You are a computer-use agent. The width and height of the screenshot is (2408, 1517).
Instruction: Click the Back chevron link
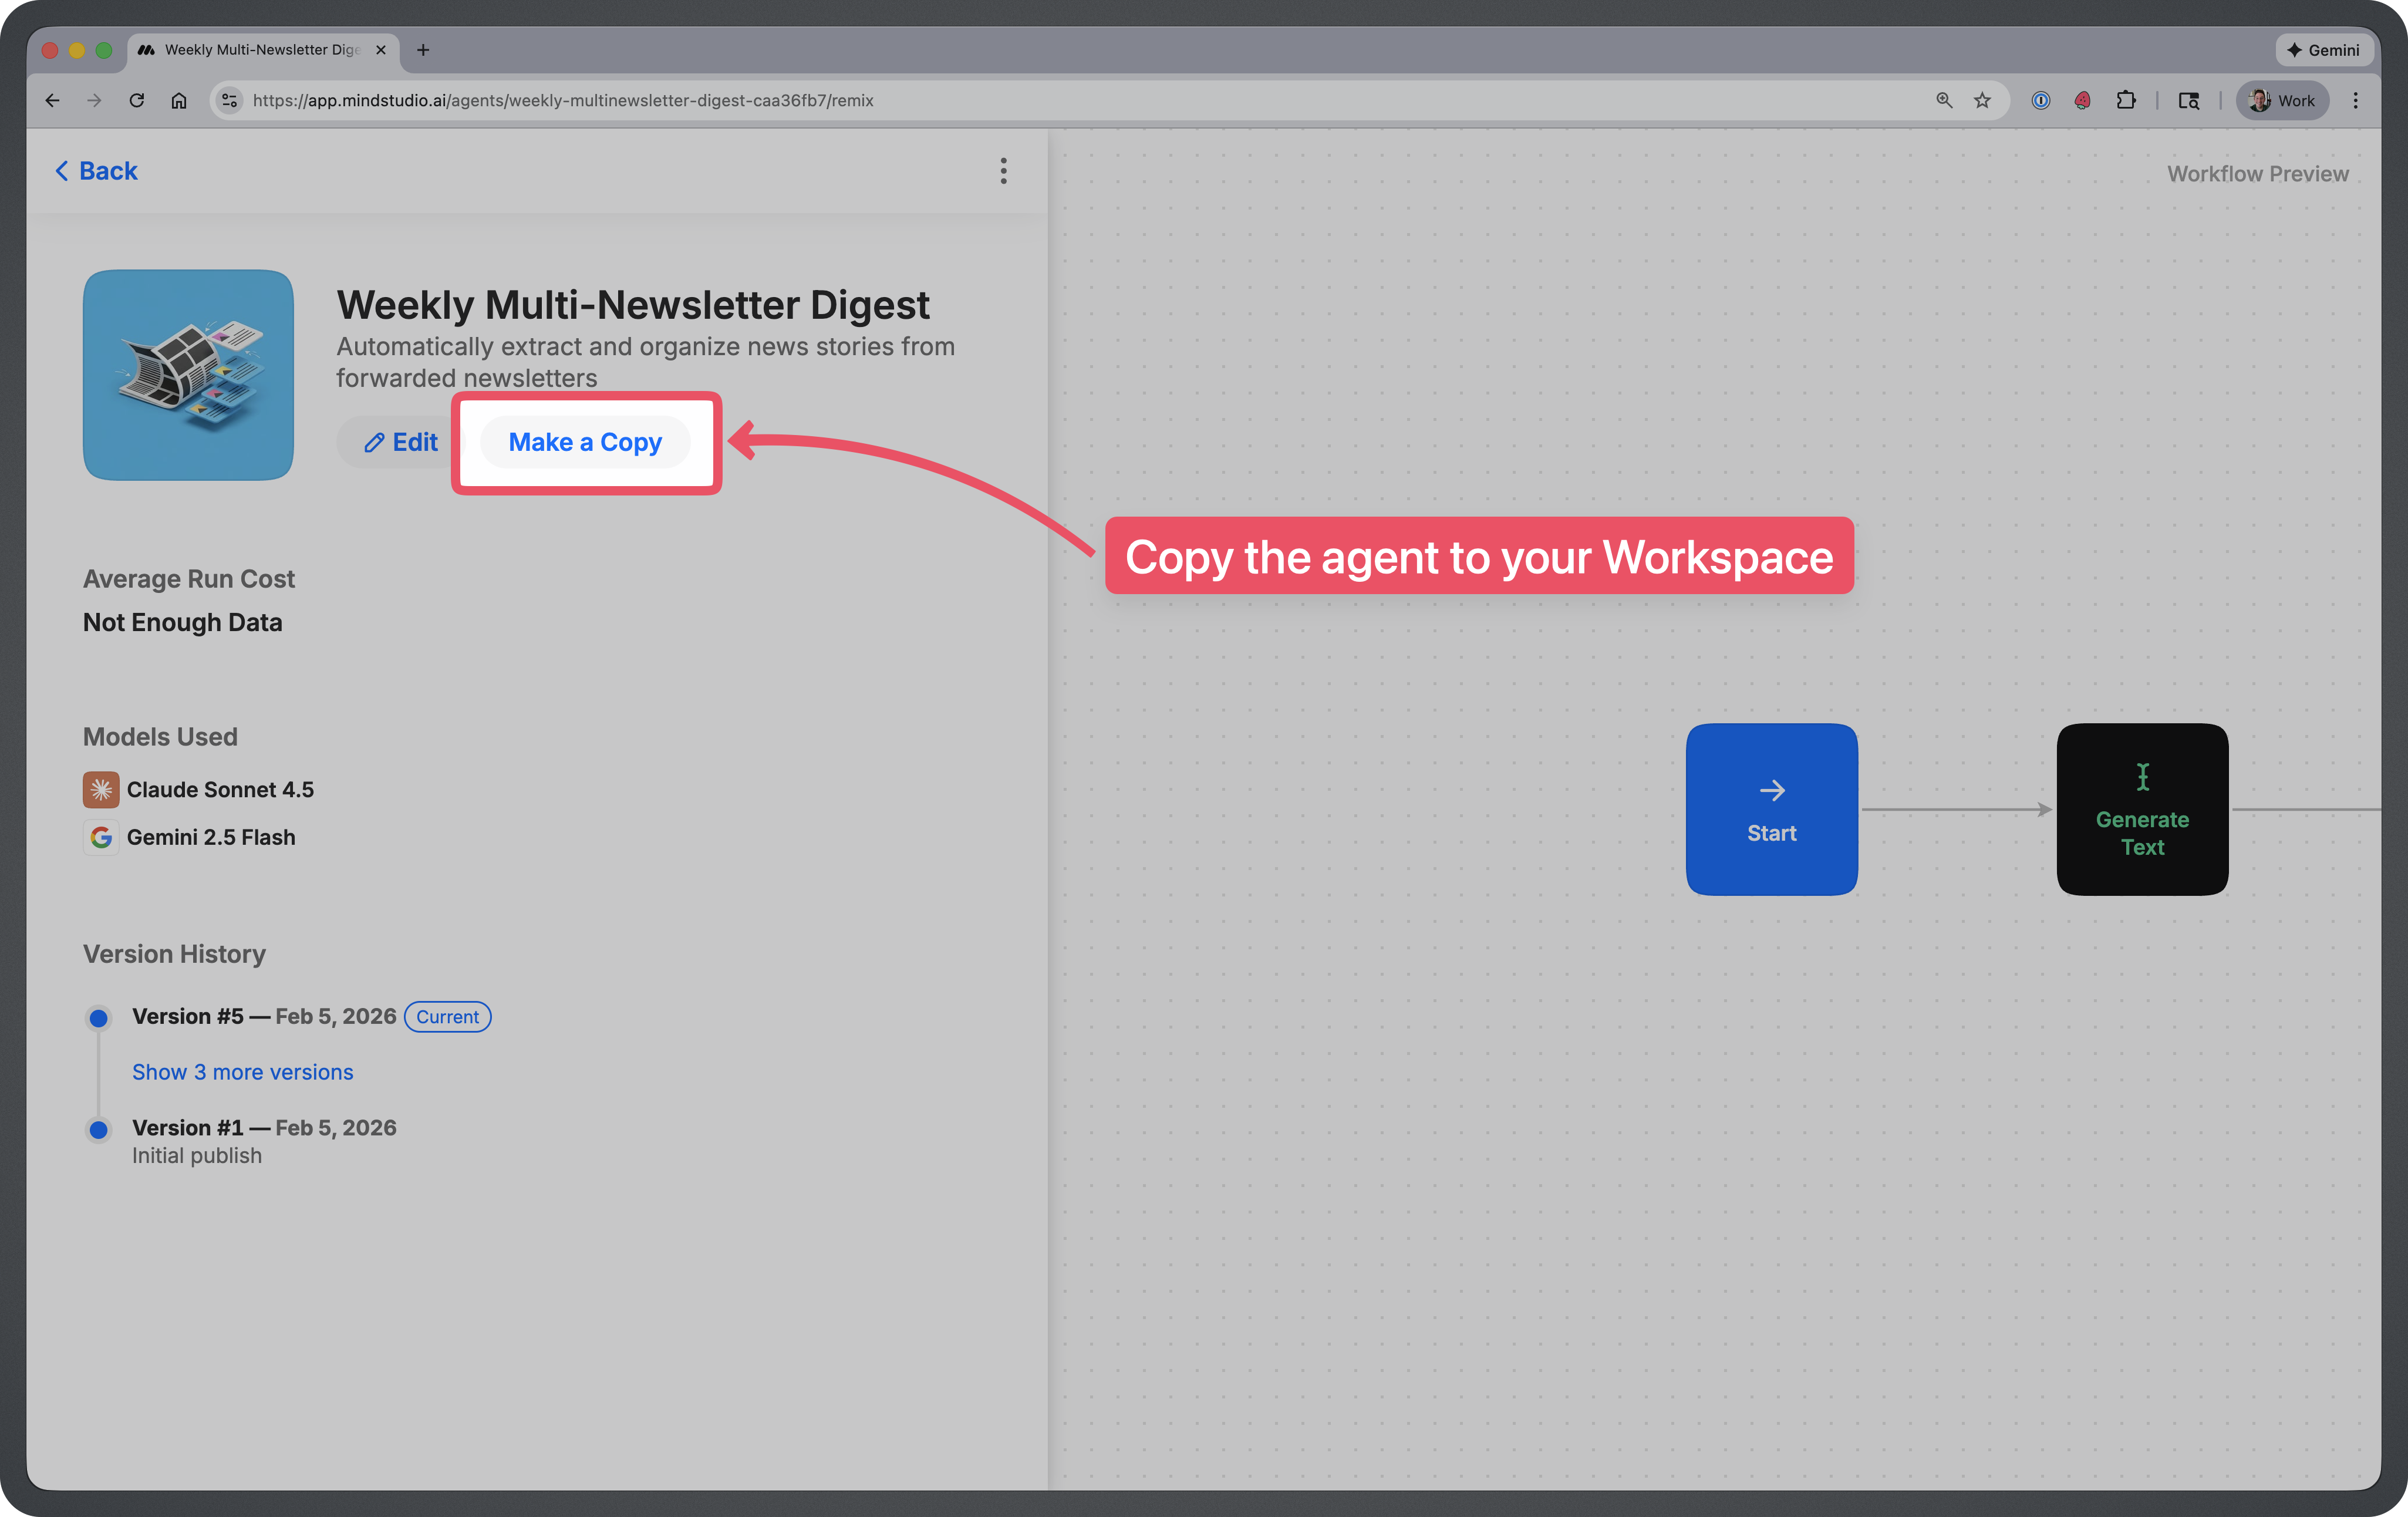click(x=96, y=171)
